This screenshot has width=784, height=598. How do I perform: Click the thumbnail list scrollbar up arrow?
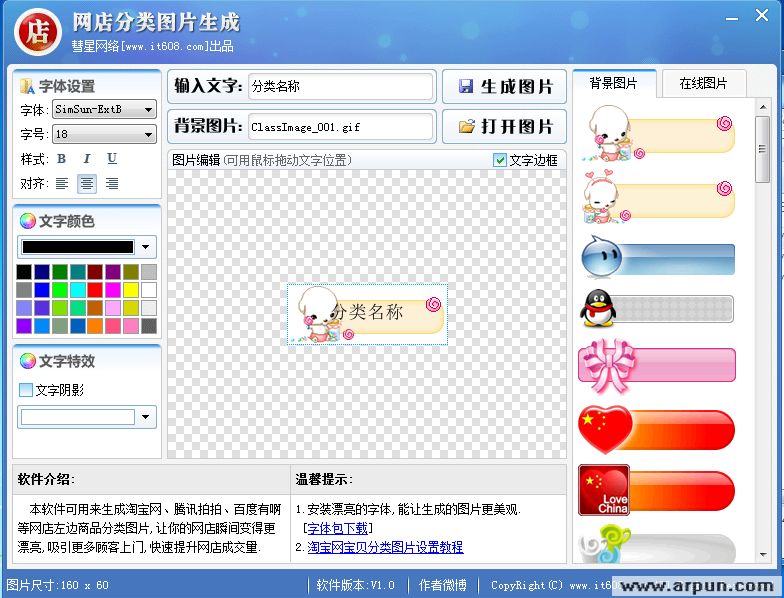pos(763,107)
